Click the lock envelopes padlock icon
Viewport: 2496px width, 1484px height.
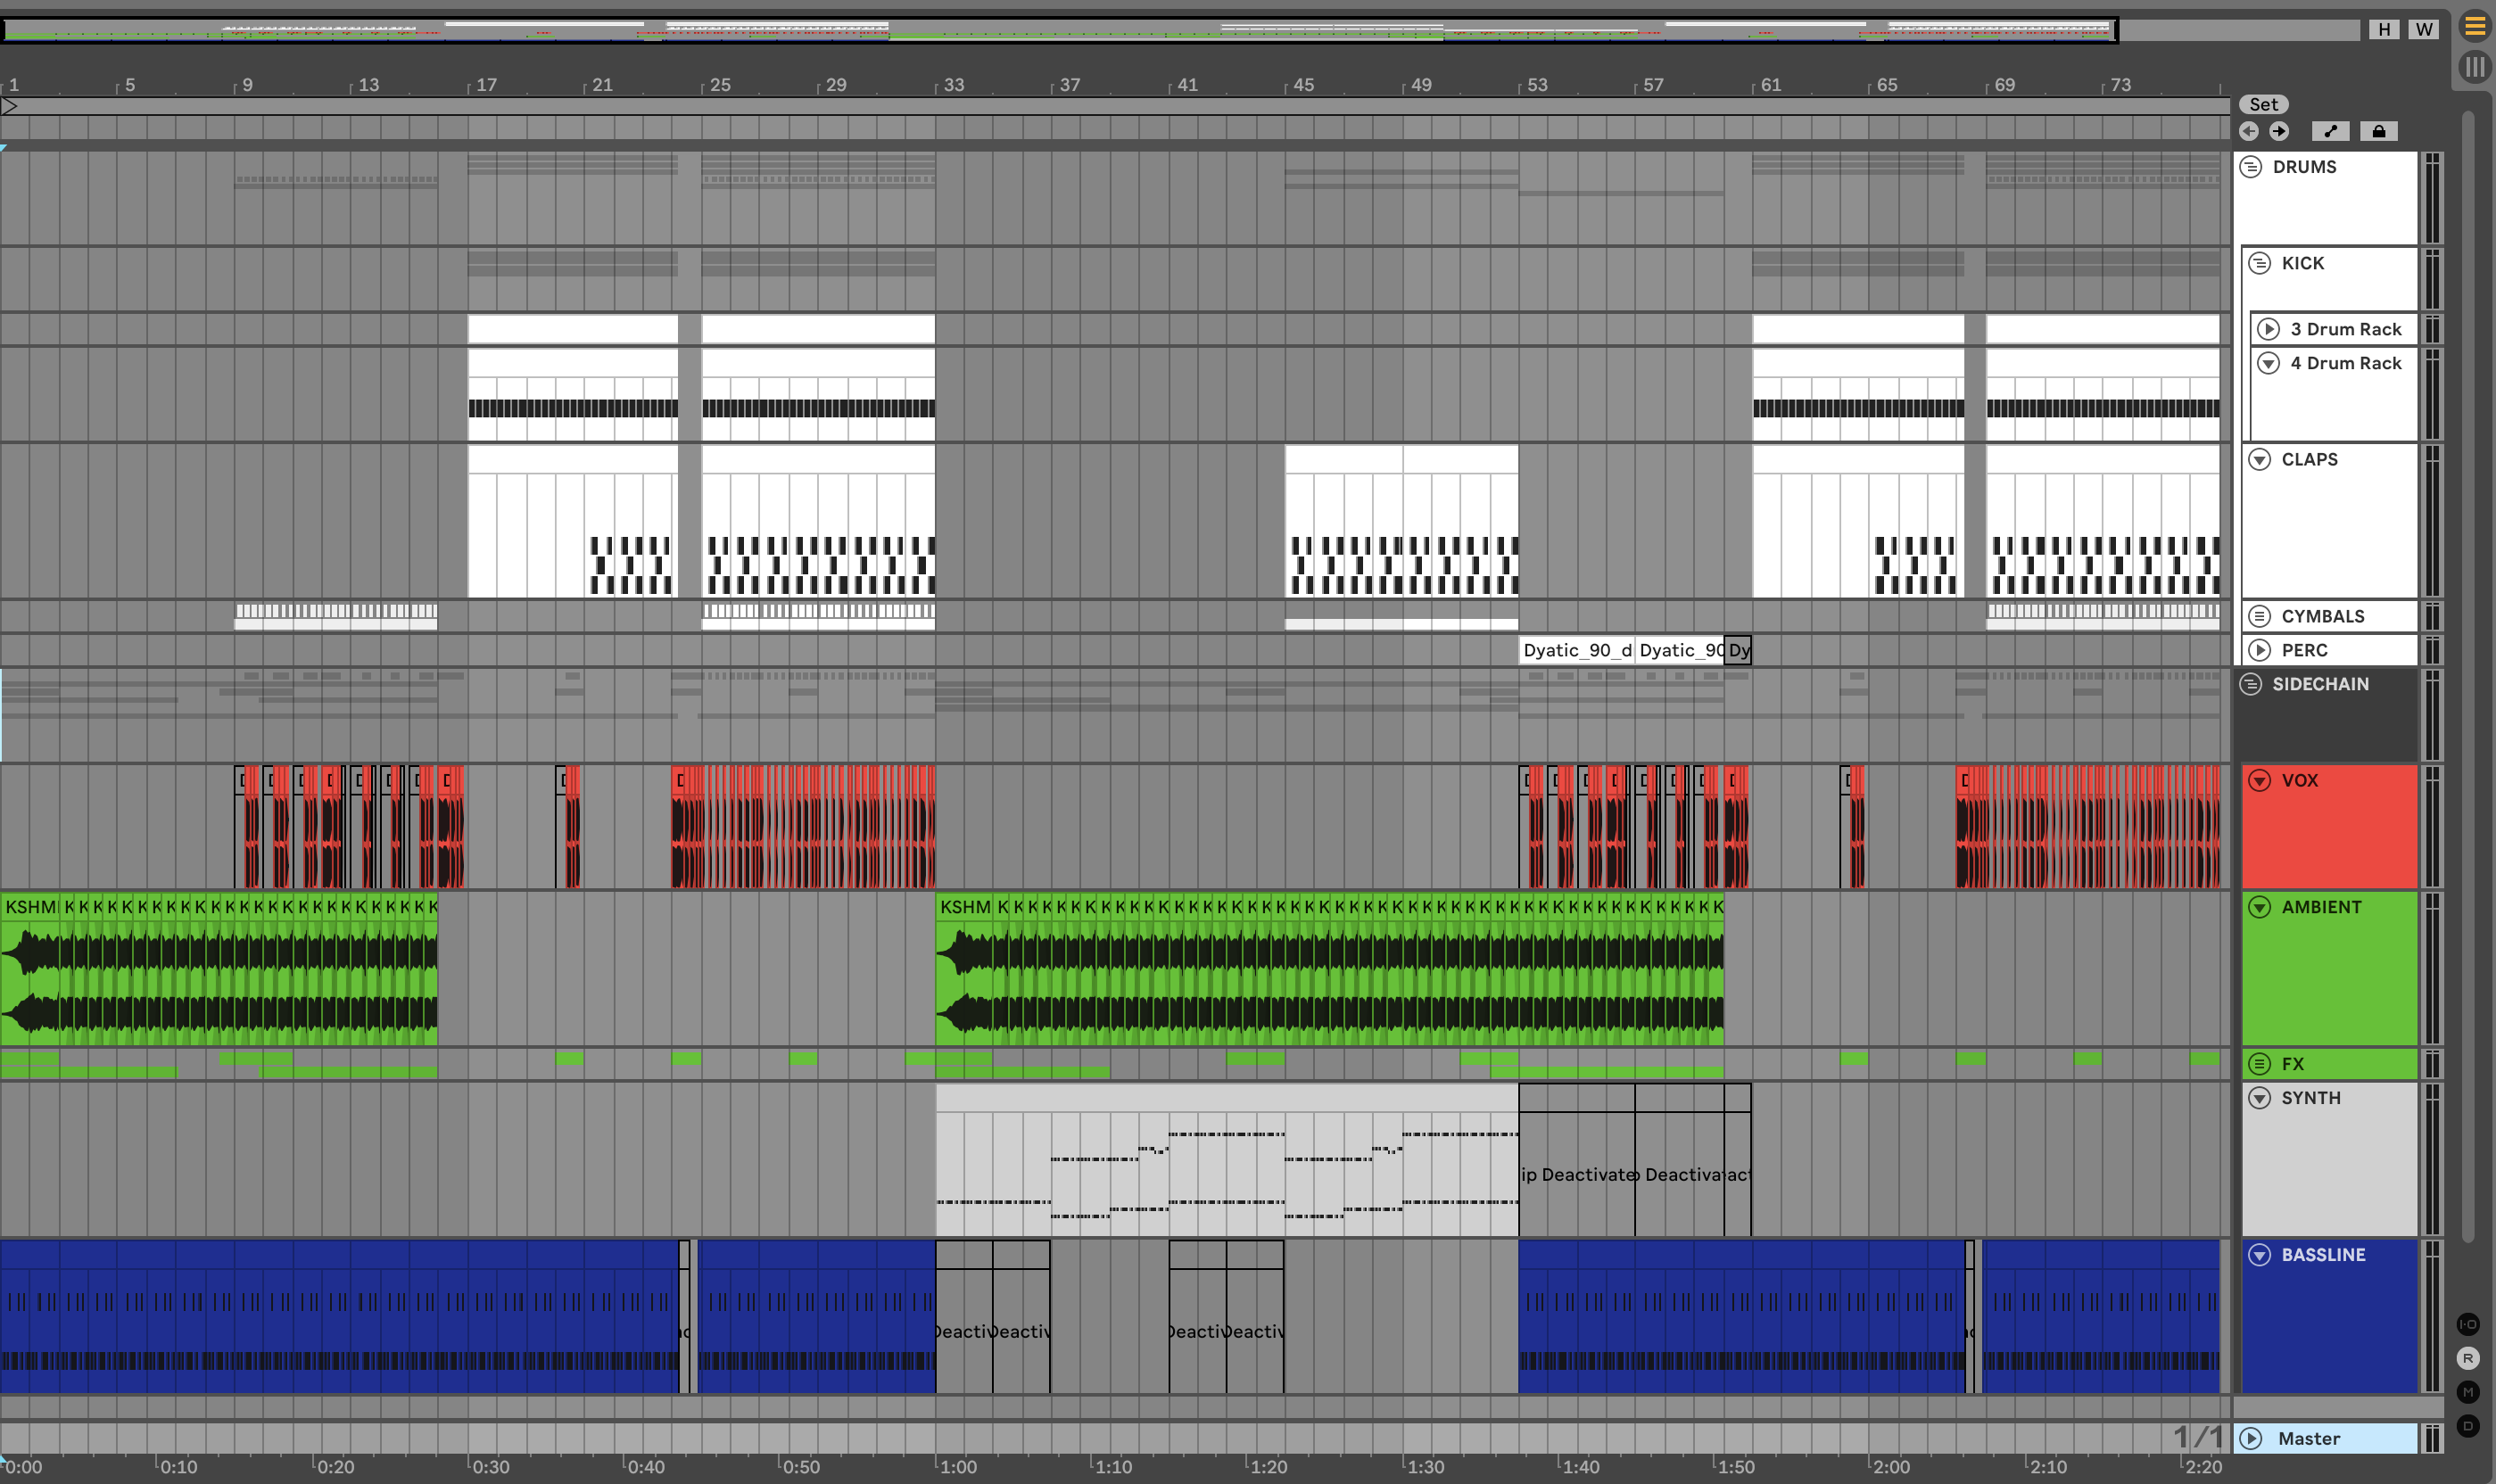tap(2379, 131)
